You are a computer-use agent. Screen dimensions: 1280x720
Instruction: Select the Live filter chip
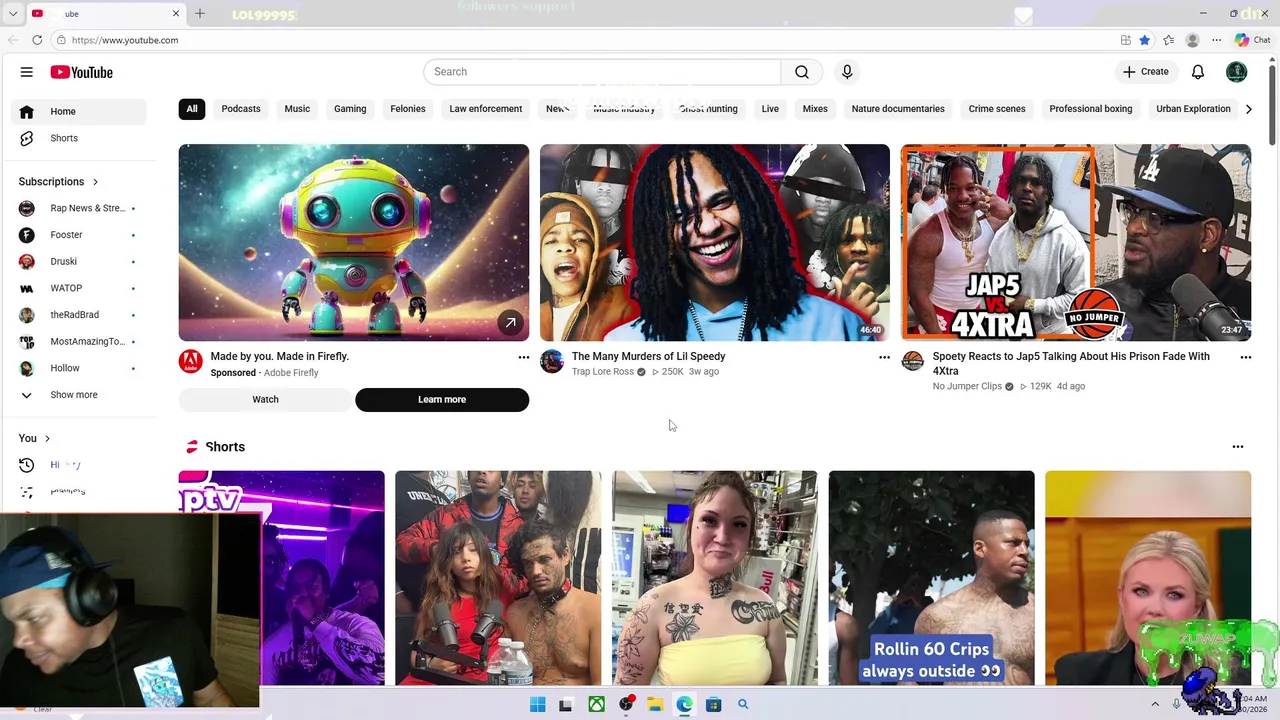[x=770, y=109]
